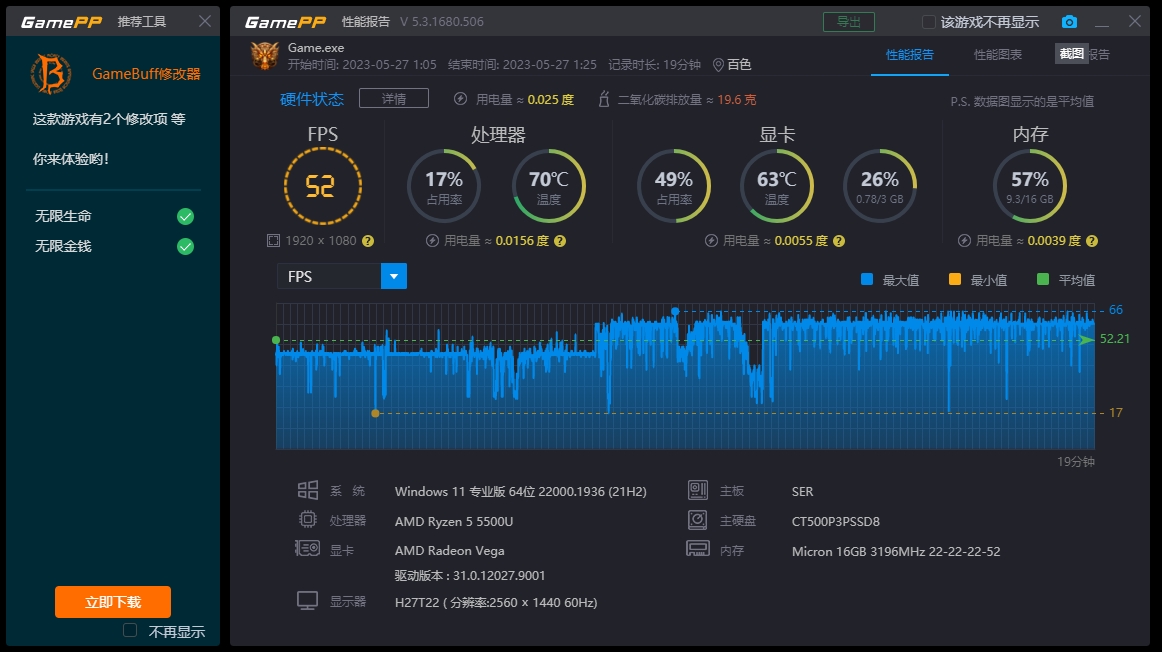Click the processor icon beside AMD Ryzen 5 5500U

308,520
